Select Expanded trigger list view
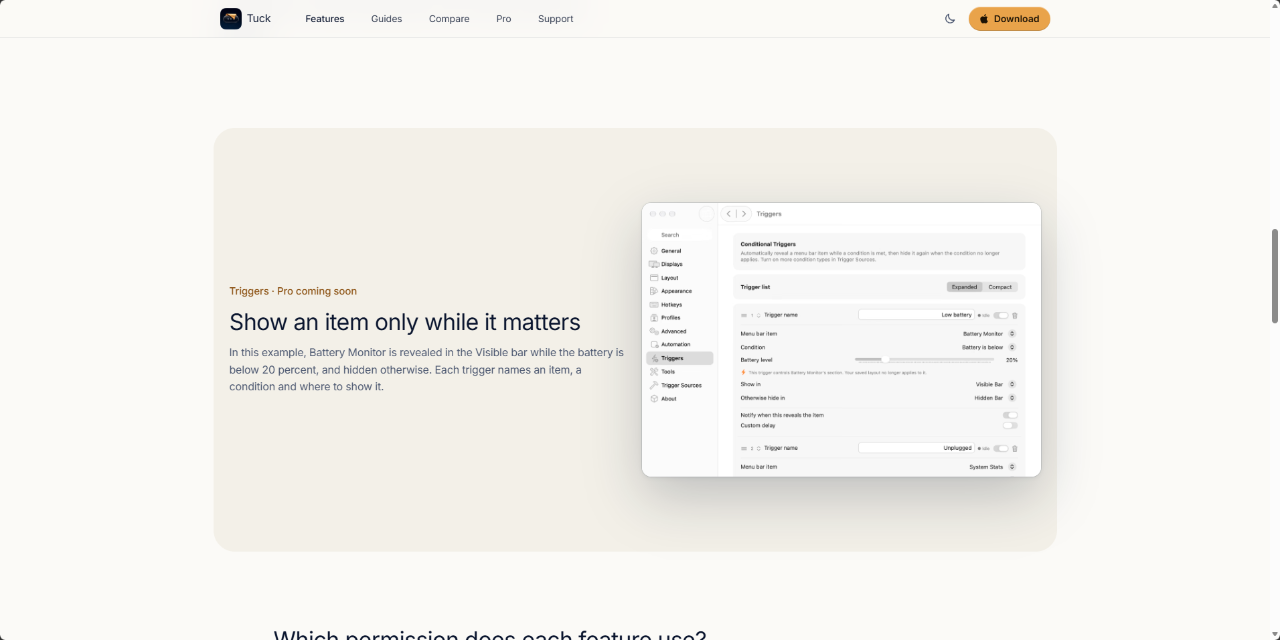 click(965, 287)
